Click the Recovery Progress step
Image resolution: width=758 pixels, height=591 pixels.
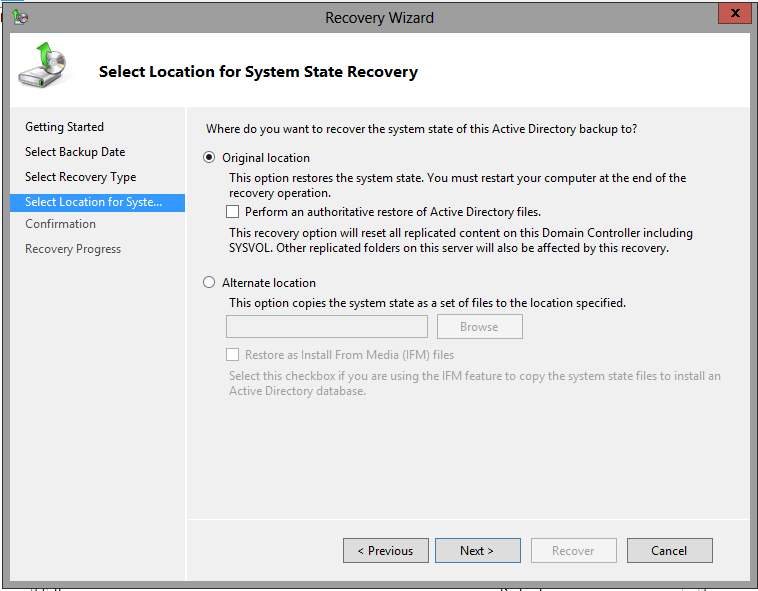click(73, 249)
